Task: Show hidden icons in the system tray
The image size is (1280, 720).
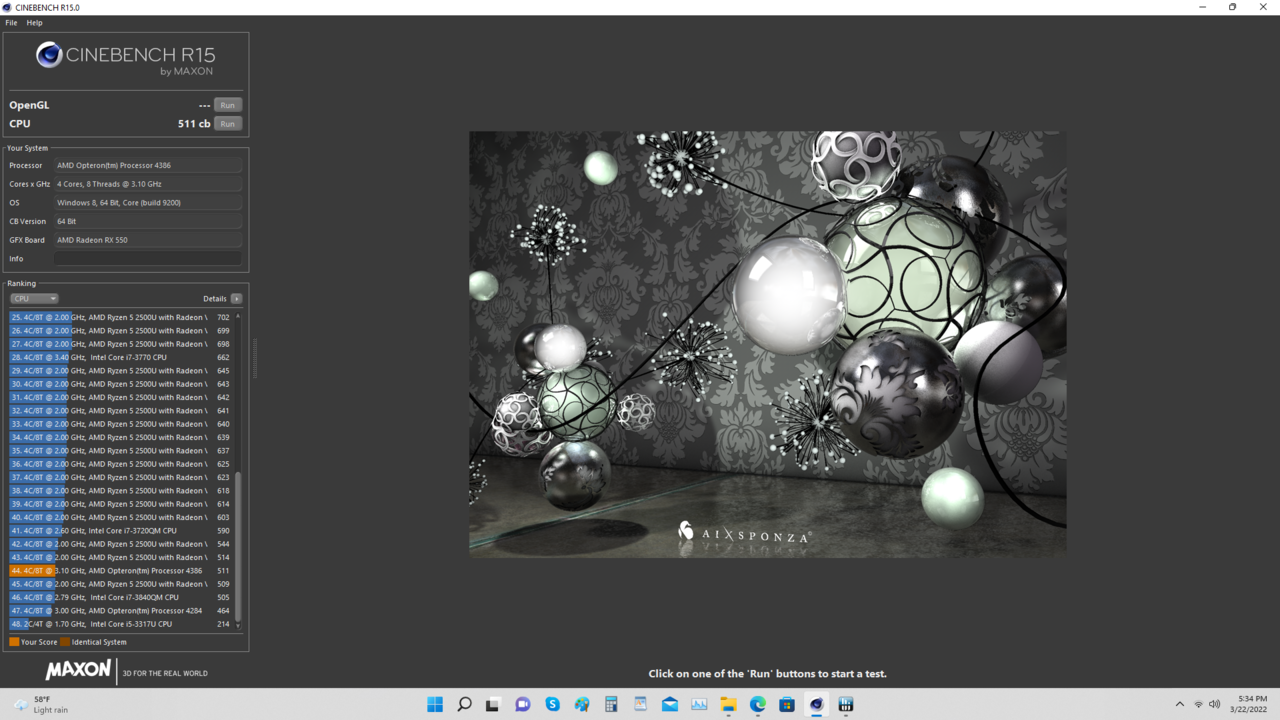Action: coord(1180,704)
